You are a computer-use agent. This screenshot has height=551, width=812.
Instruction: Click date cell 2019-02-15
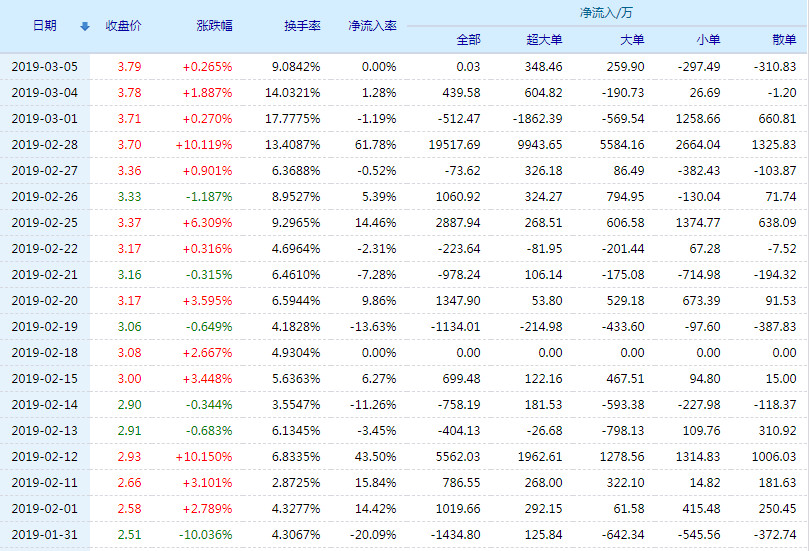click(45, 379)
